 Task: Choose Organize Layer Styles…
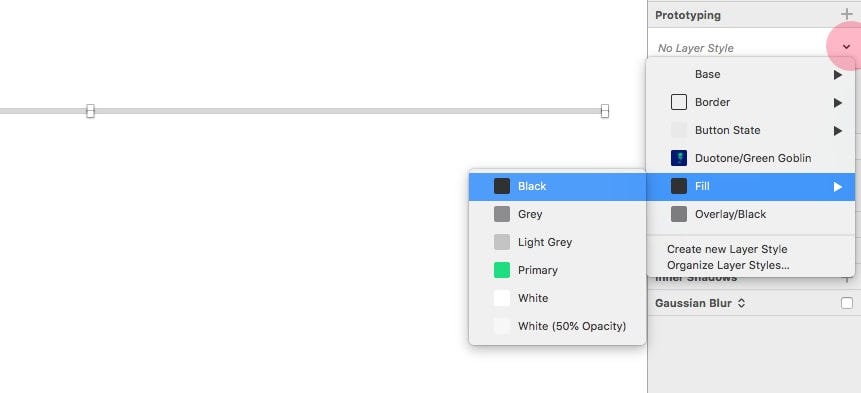coord(728,266)
